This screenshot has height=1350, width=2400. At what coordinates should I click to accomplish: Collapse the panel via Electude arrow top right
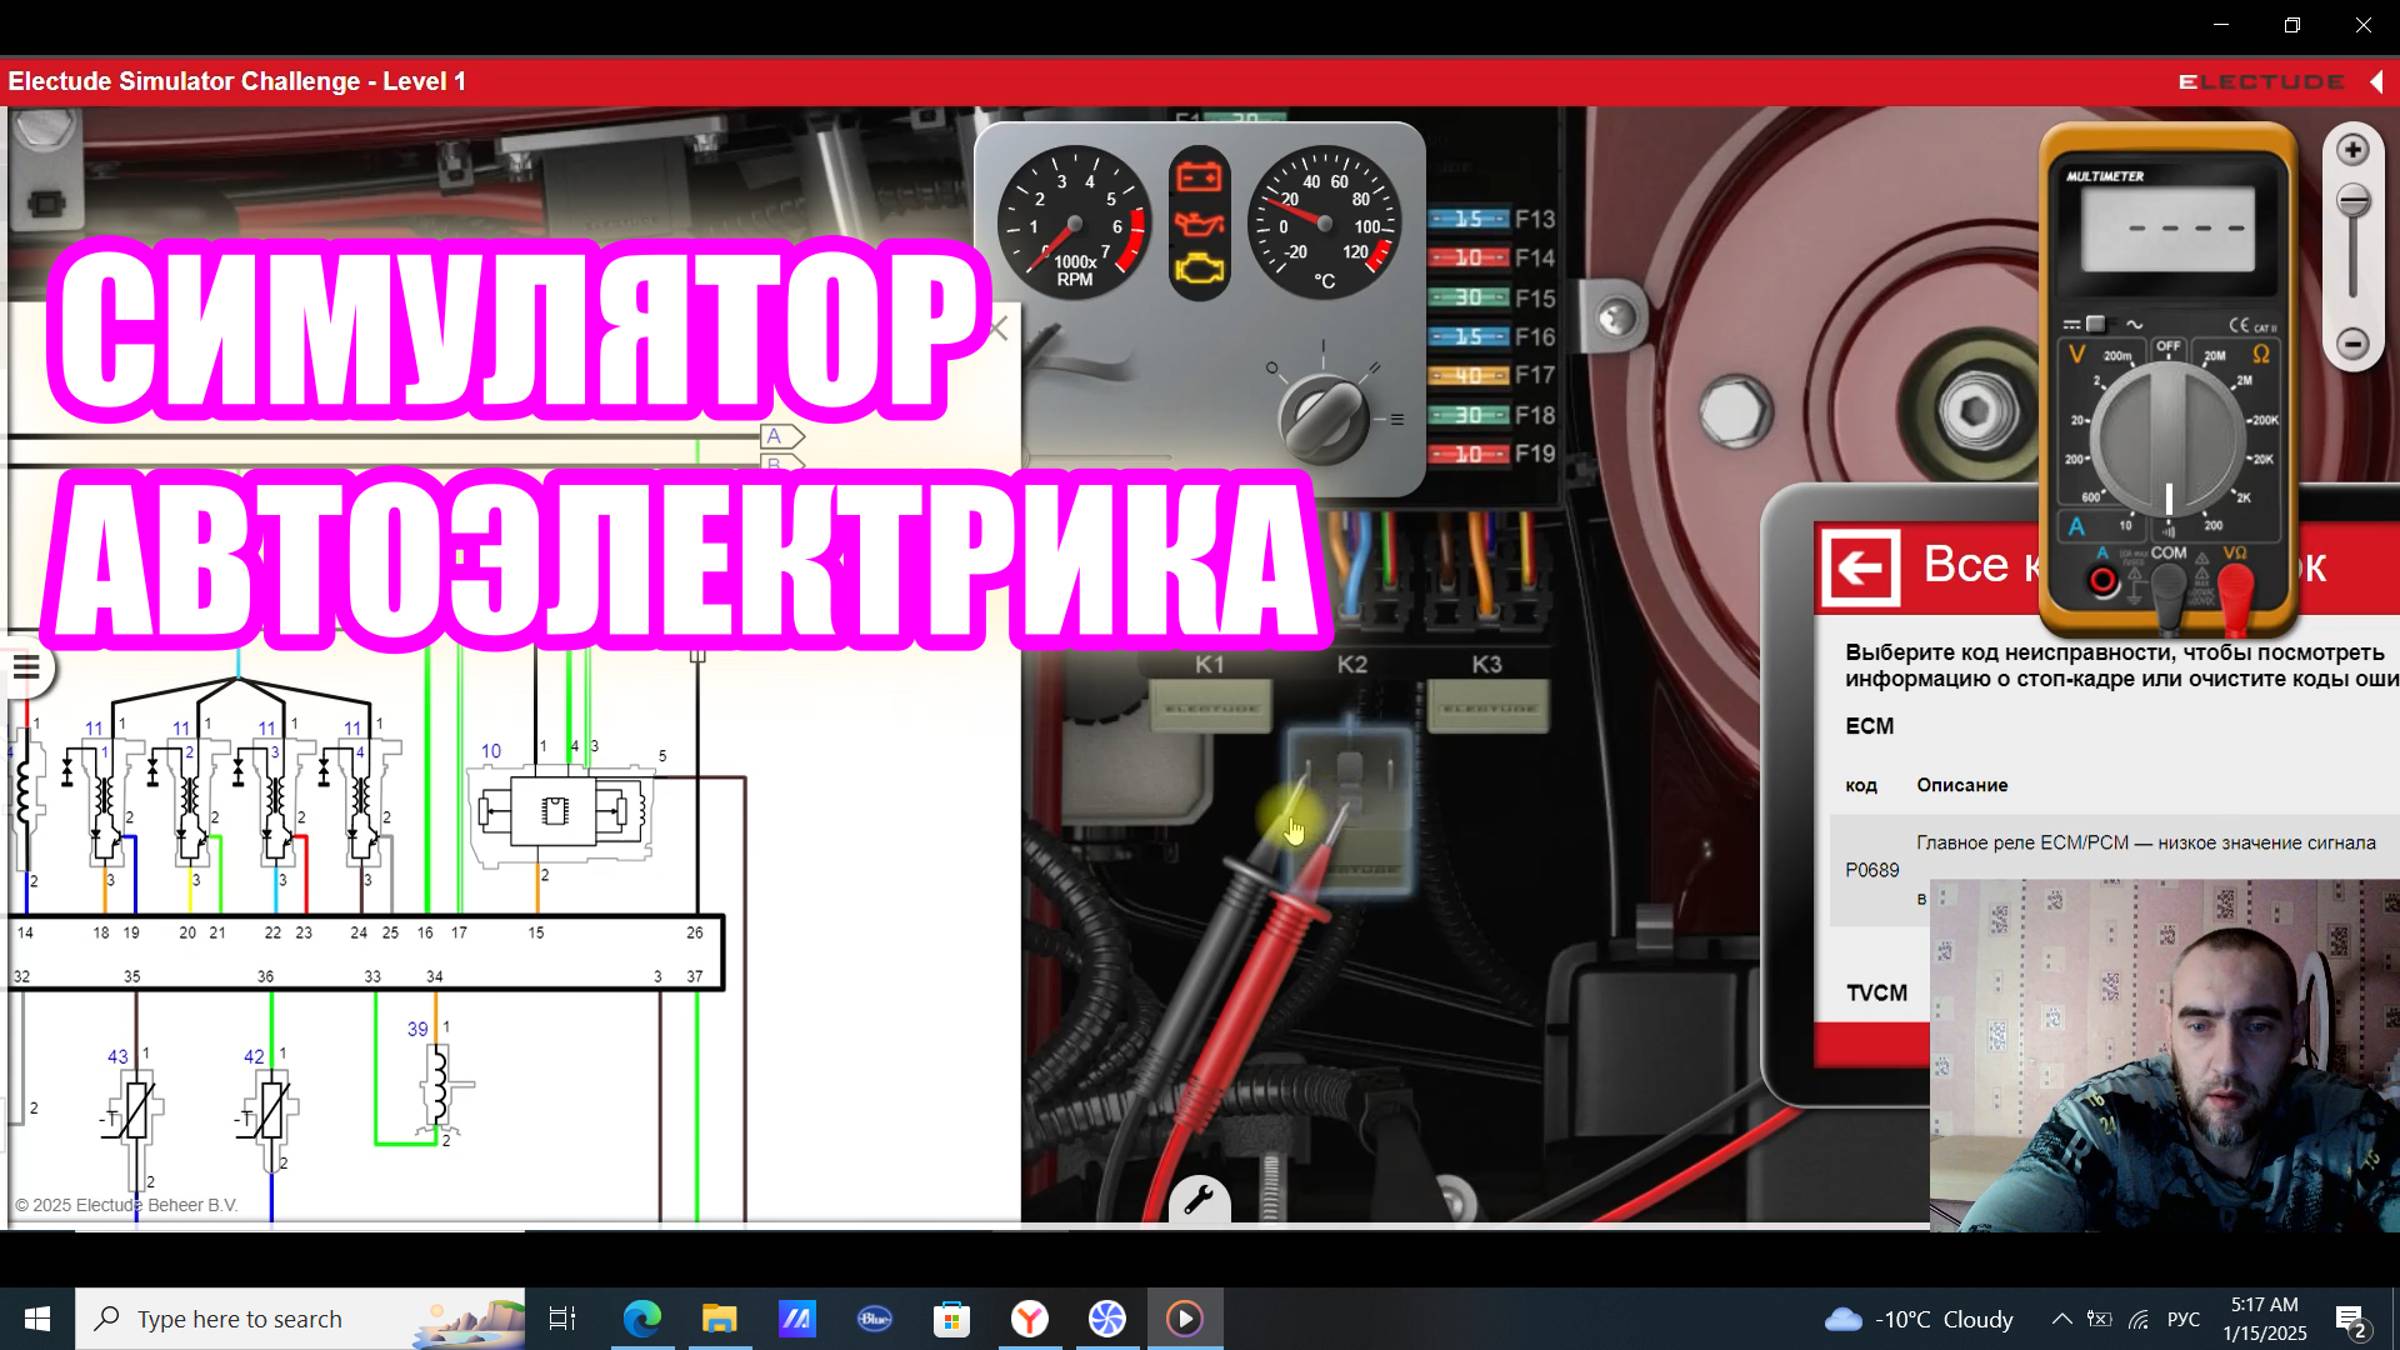(2377, 81)
